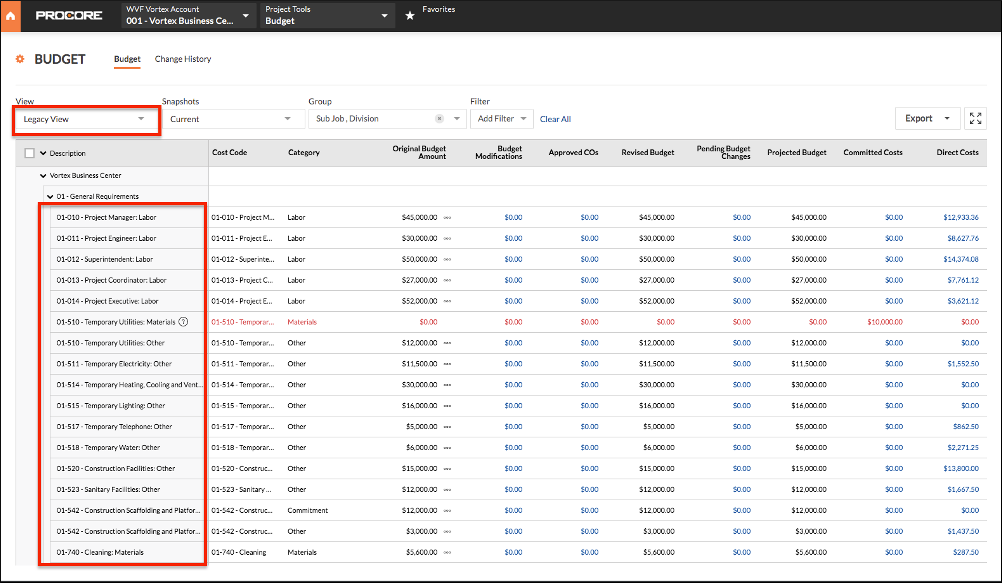Select row 01-520 - Construction Facilities: Other
The image size is (1002, 583).
pos(116,469)
